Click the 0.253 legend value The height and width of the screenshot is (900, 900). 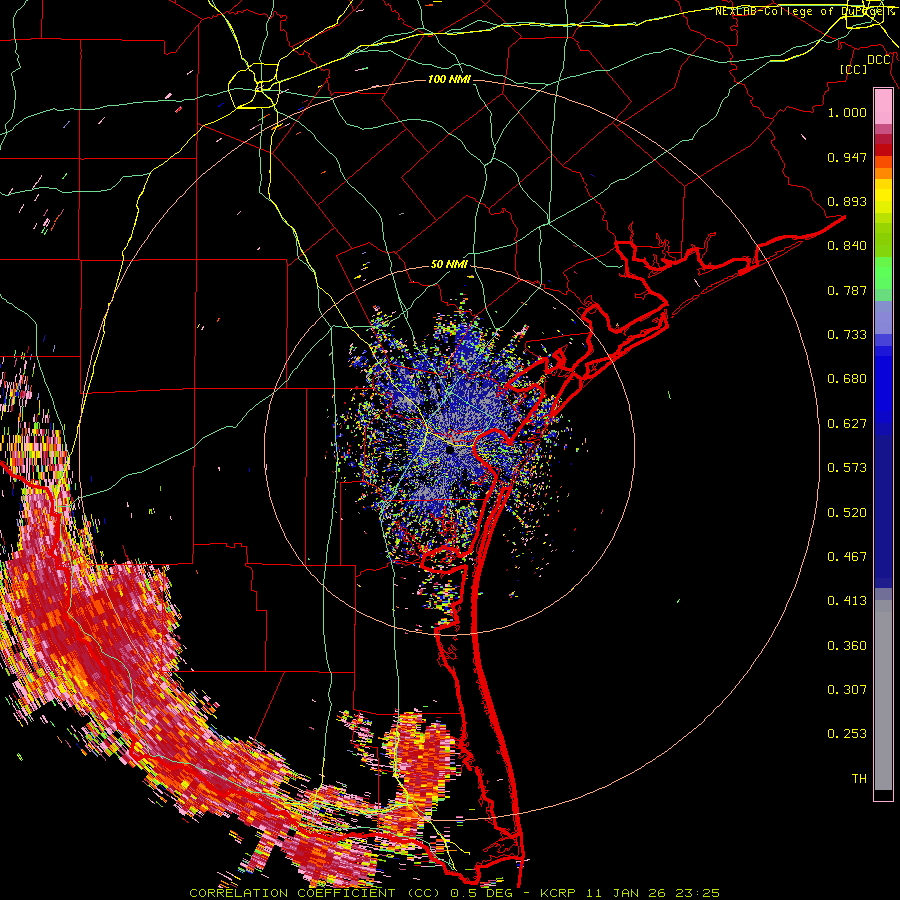(x=847, y=734)
